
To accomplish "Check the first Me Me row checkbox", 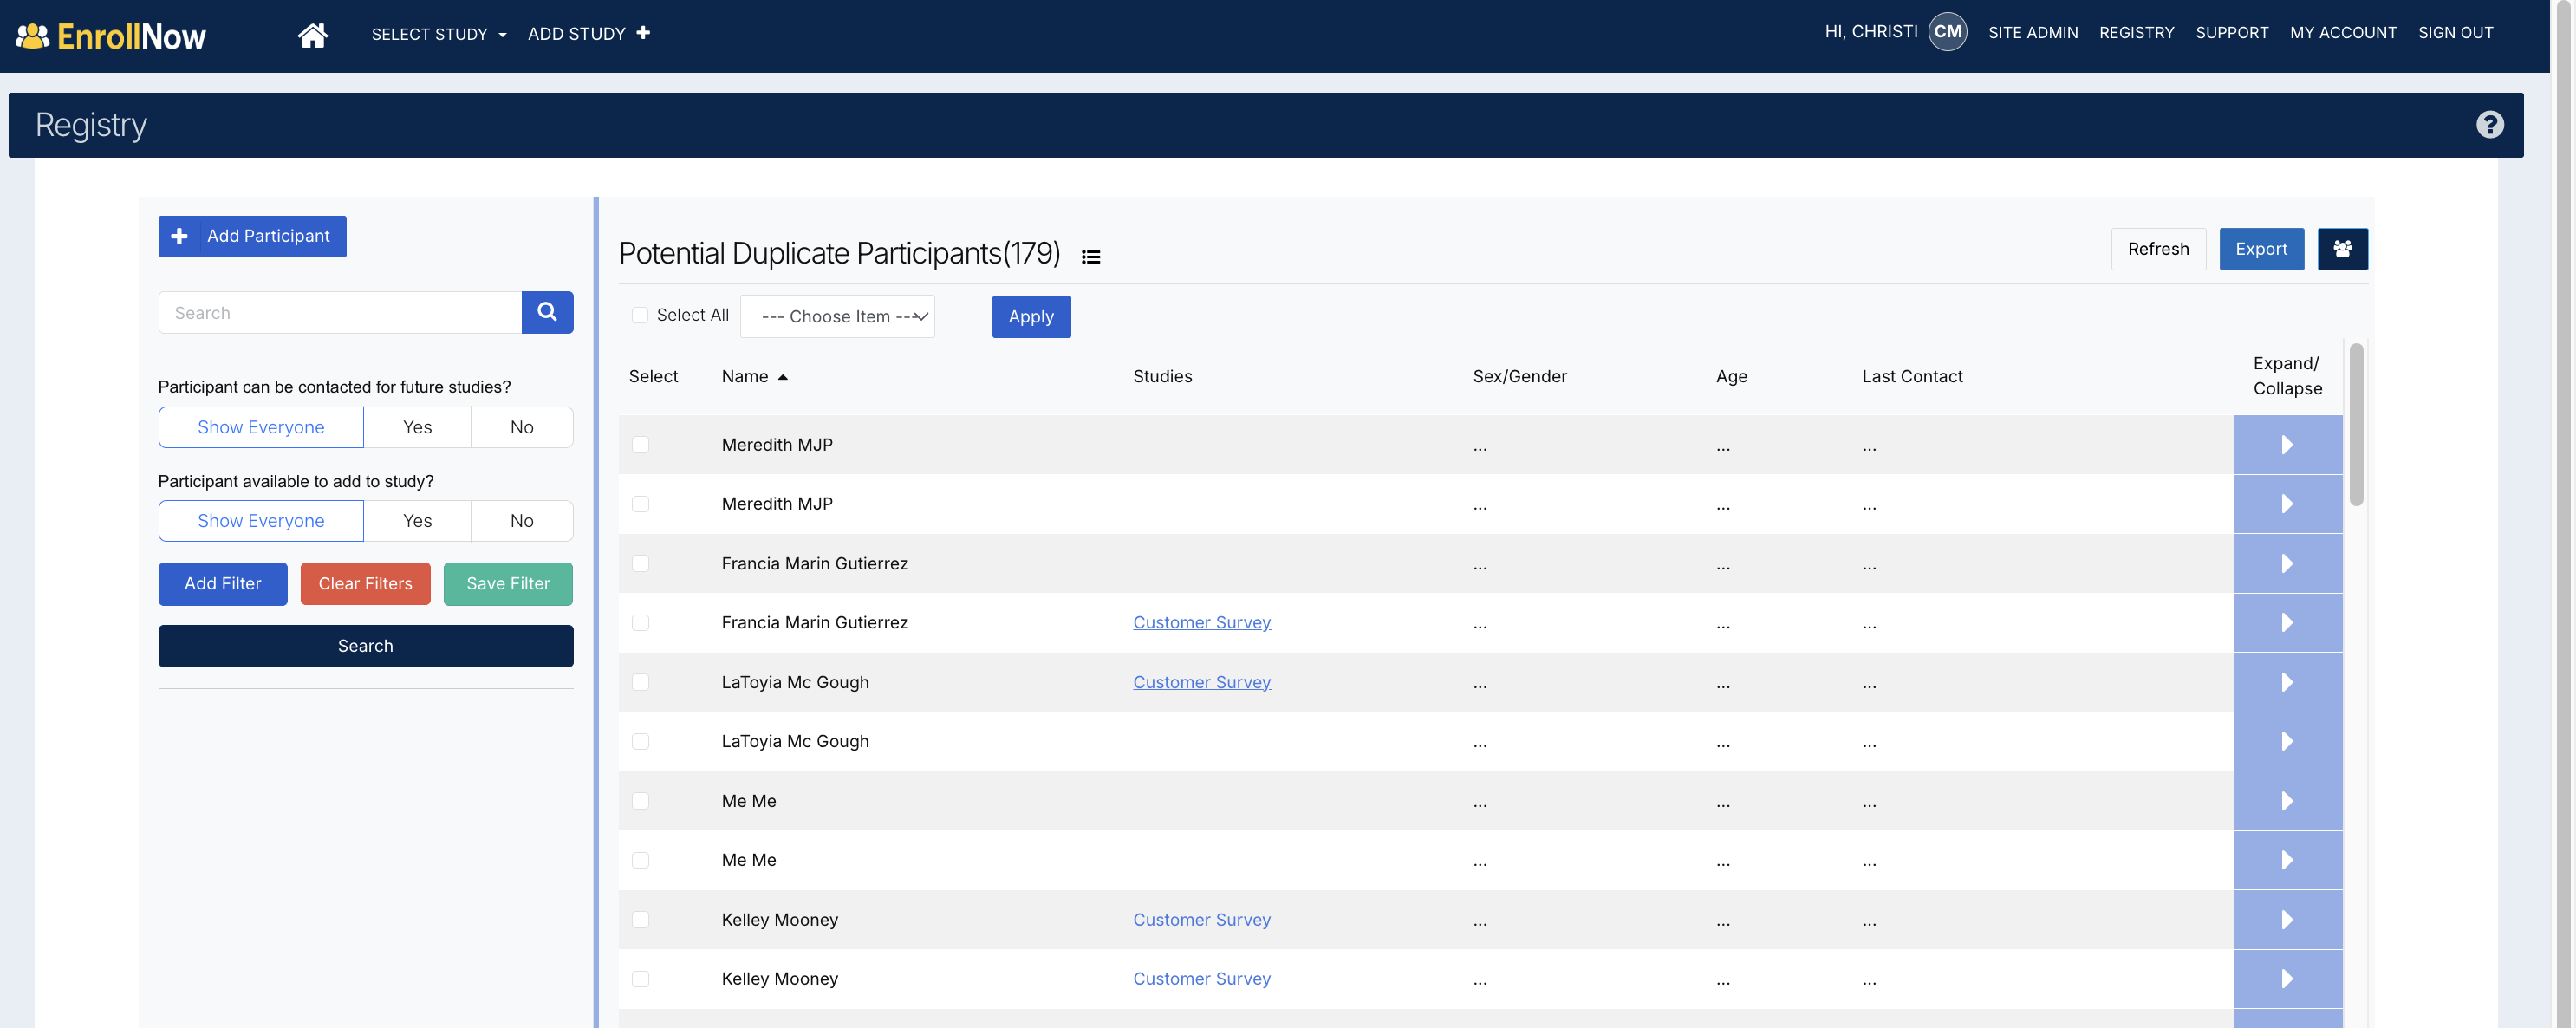I will pos(641,802).
